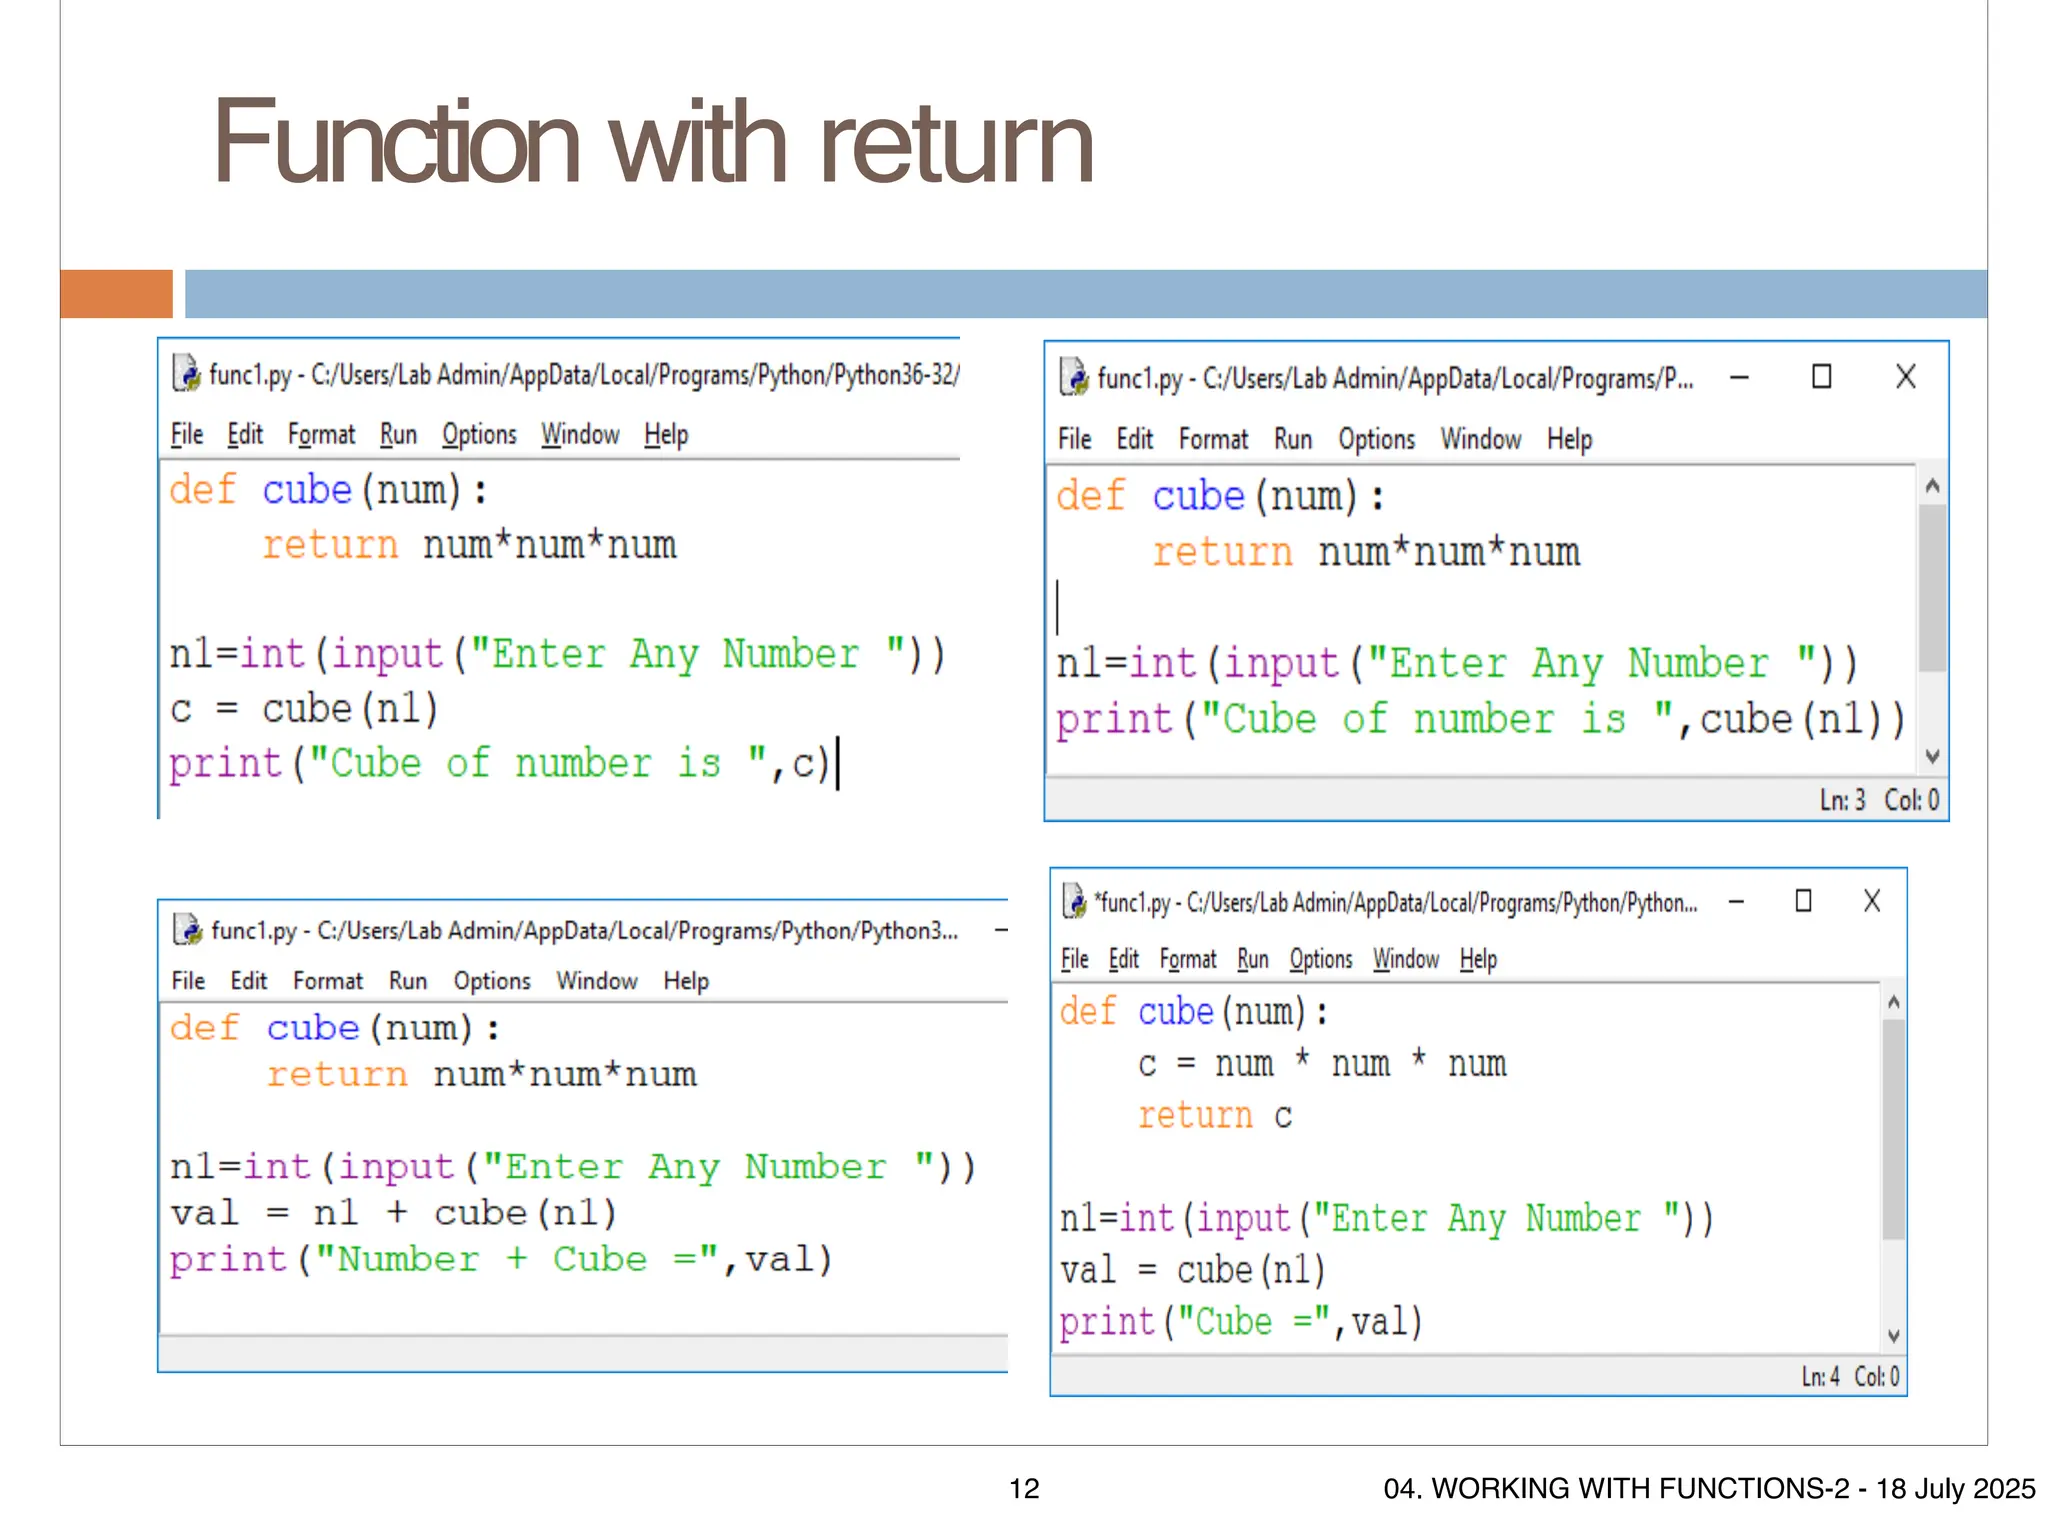The image size is (2048, 1536).
Task: Minimize the top-right func1.py window
Action: click(x=1740, y=377)
